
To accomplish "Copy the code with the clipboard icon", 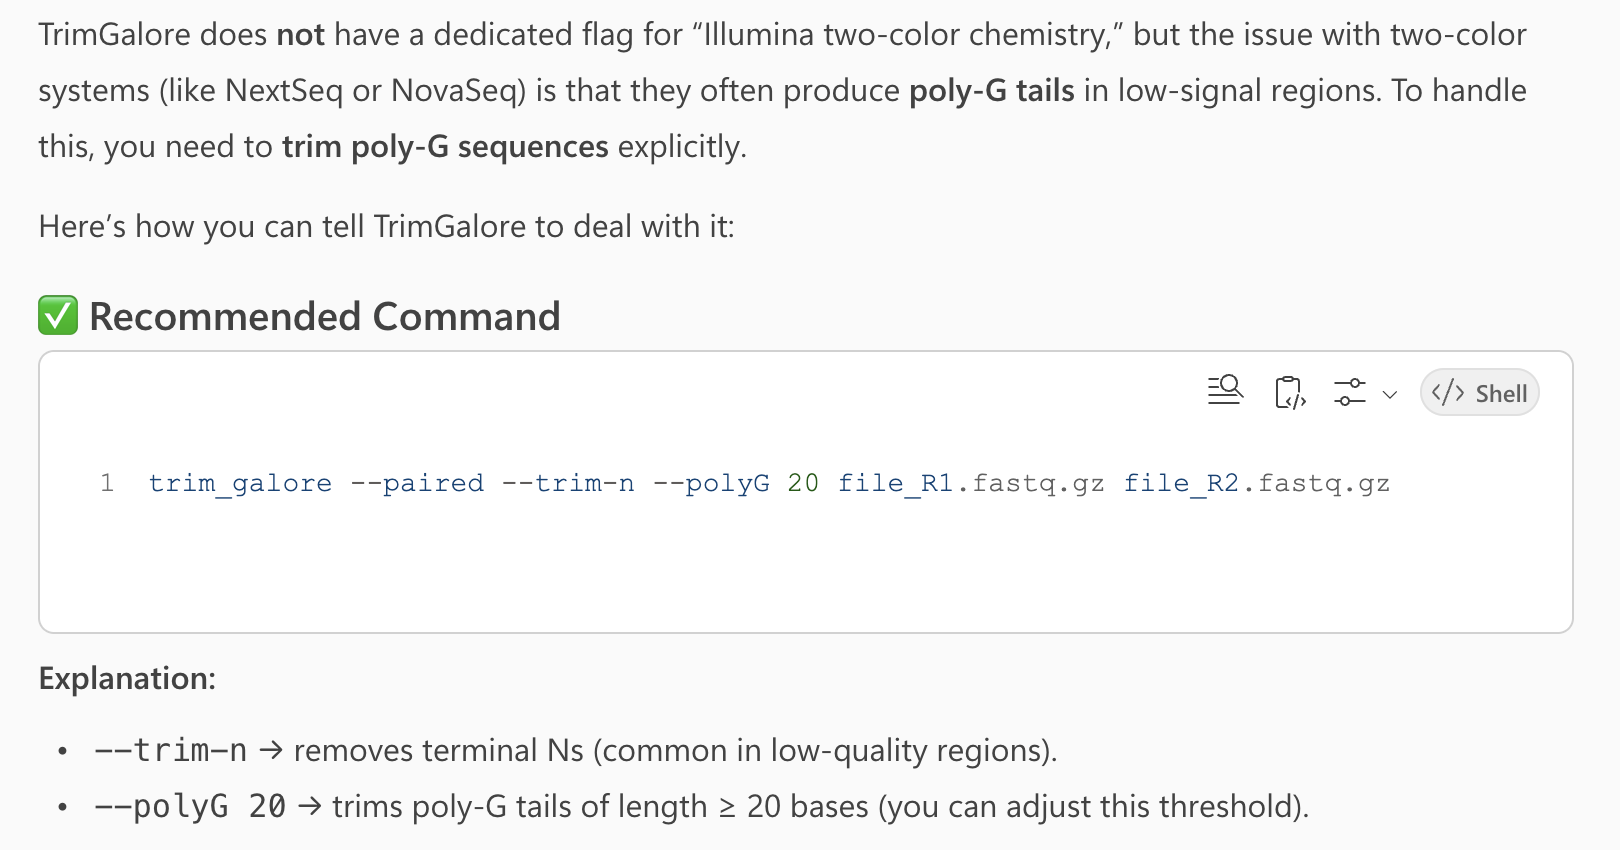I will 1290,392.
